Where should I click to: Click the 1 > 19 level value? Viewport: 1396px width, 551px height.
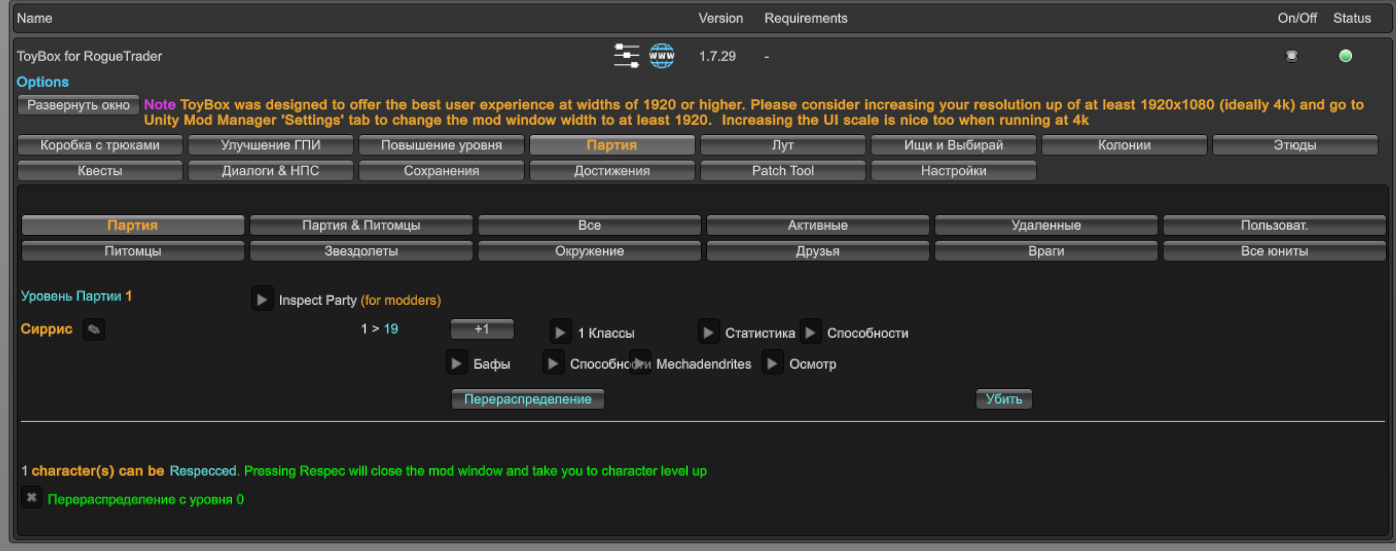coord(380,328)
